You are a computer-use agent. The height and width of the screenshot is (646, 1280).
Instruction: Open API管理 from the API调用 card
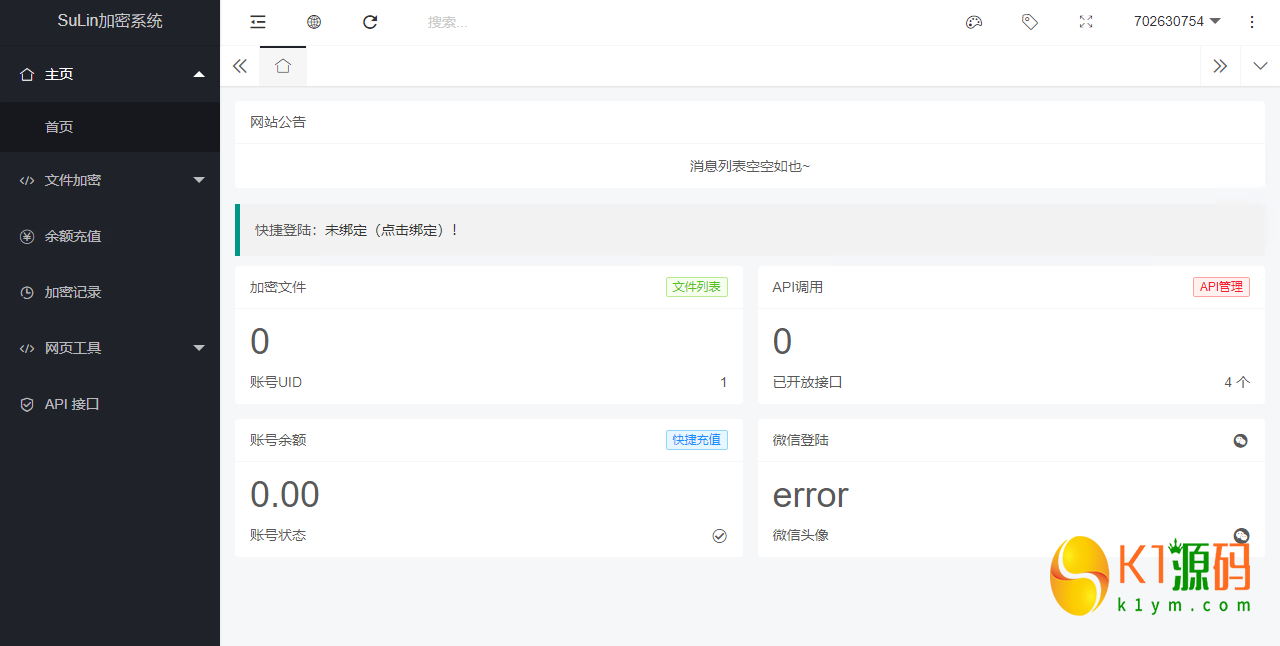tap(1221, 287)
